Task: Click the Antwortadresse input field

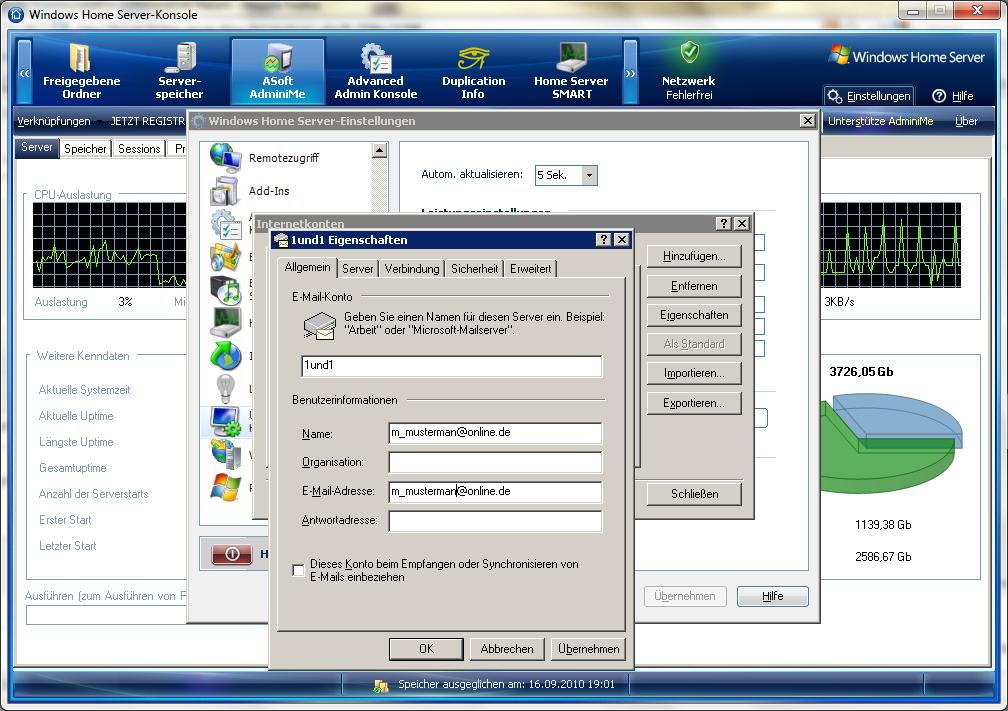Action: point(495,521)
